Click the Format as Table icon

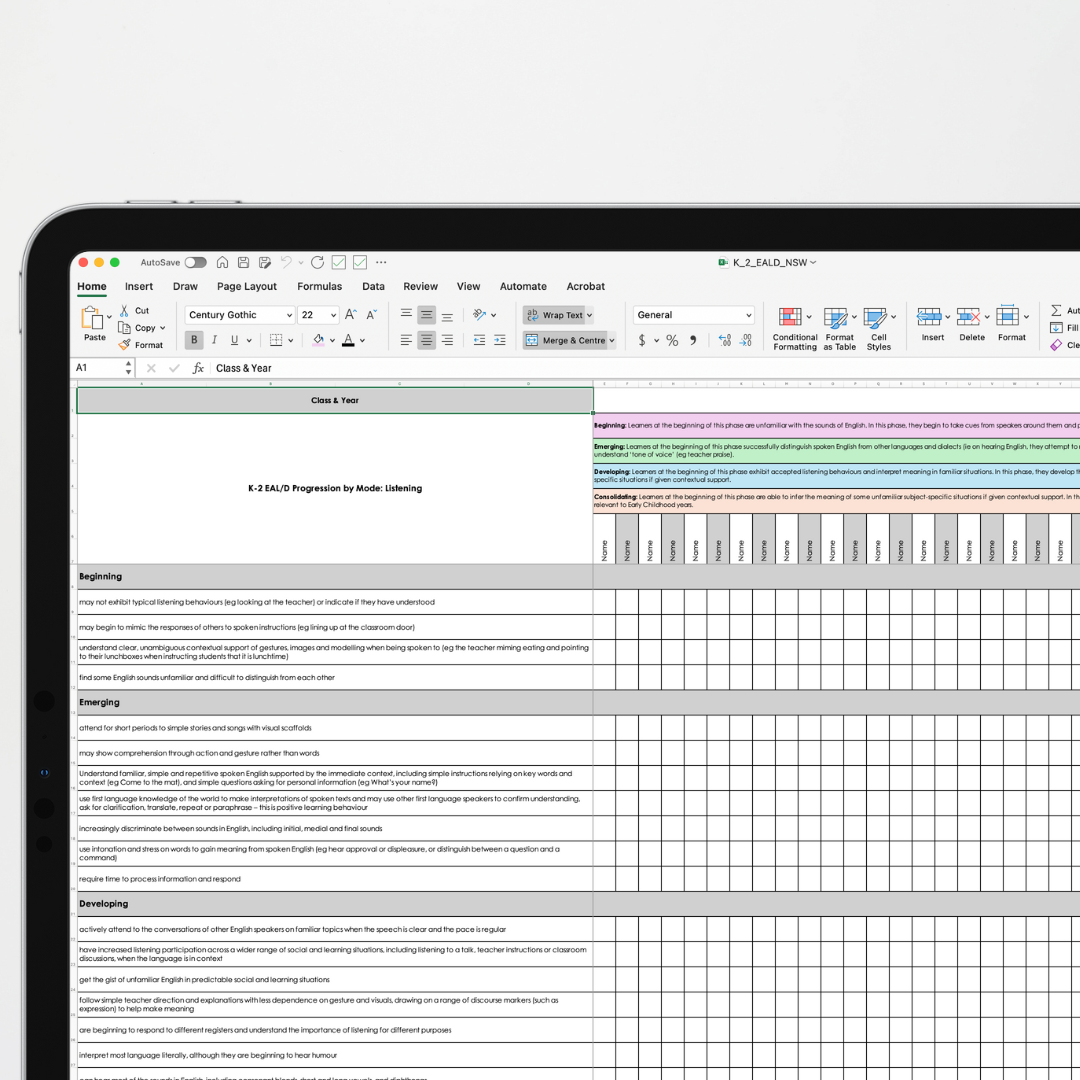point(838,317)
